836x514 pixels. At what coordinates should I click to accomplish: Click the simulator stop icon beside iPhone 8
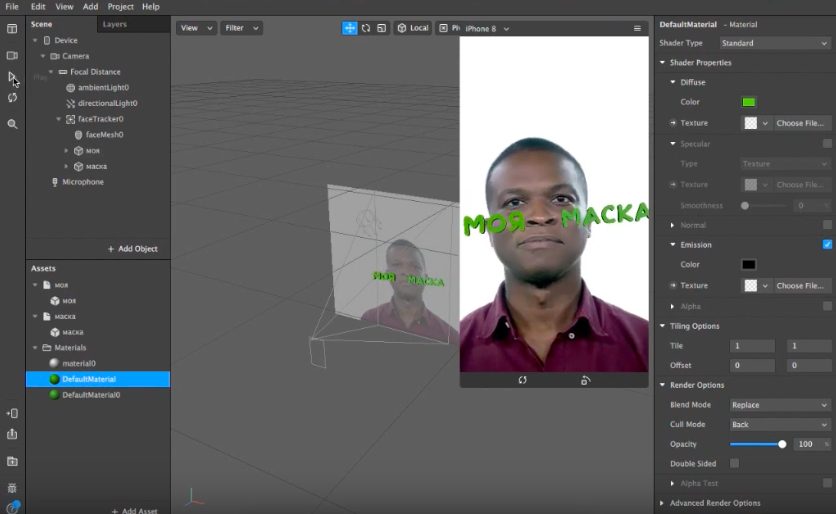[x=444, y=28]
